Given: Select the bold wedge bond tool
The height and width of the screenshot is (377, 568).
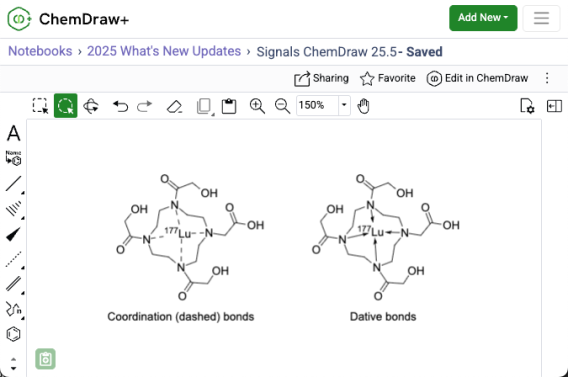Looking at the screenshot, I should pyautogui.click(x=14, y=234).
